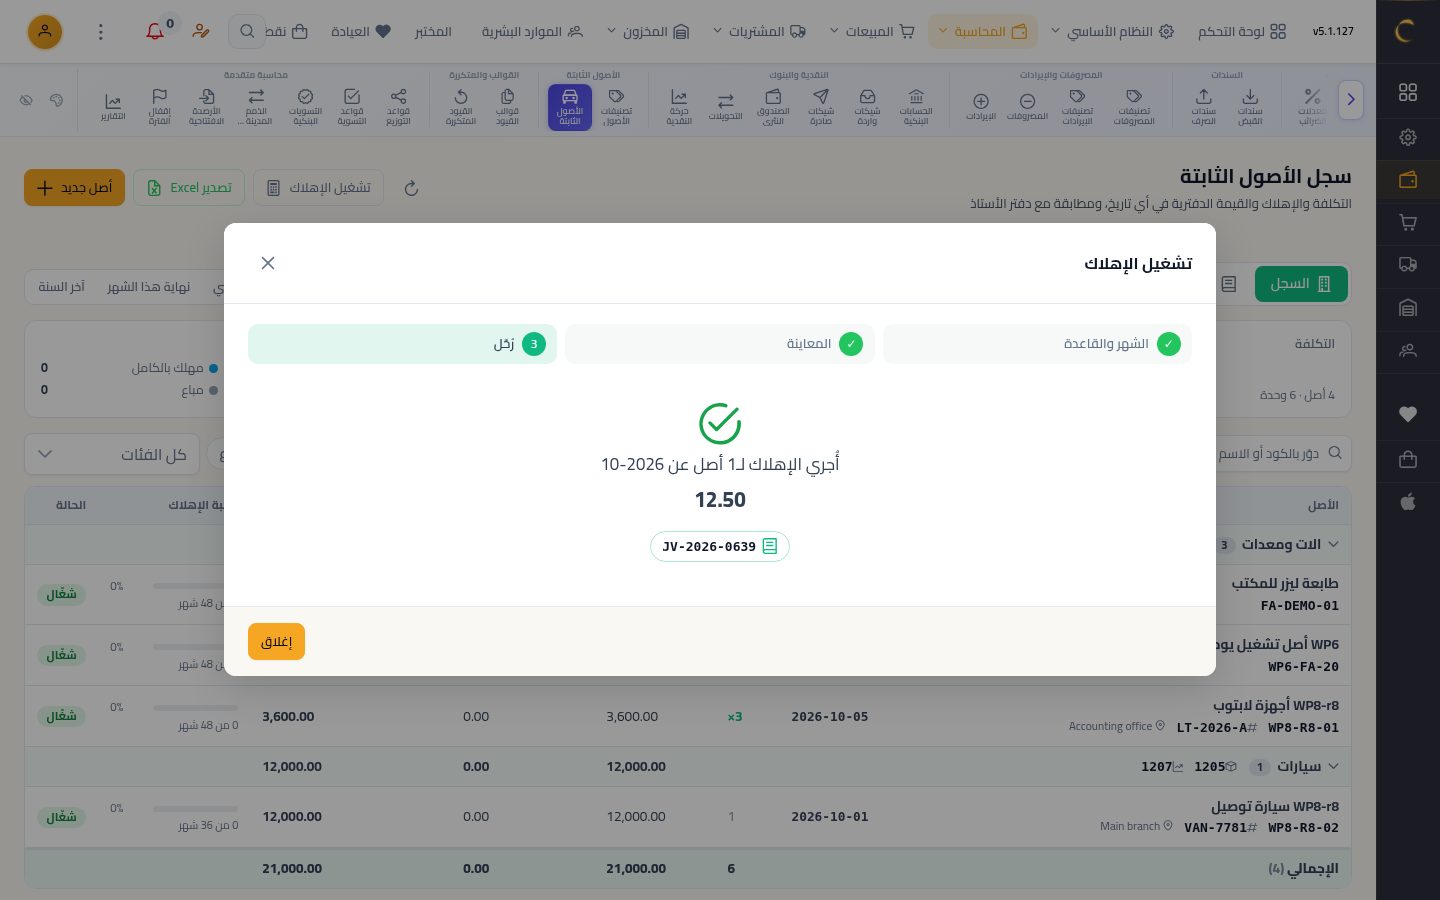The width and height of the screenshot is (1440, 900).
Task: Open period closing (إقفال الفترة) flag icon
Action: coord(159,107)
